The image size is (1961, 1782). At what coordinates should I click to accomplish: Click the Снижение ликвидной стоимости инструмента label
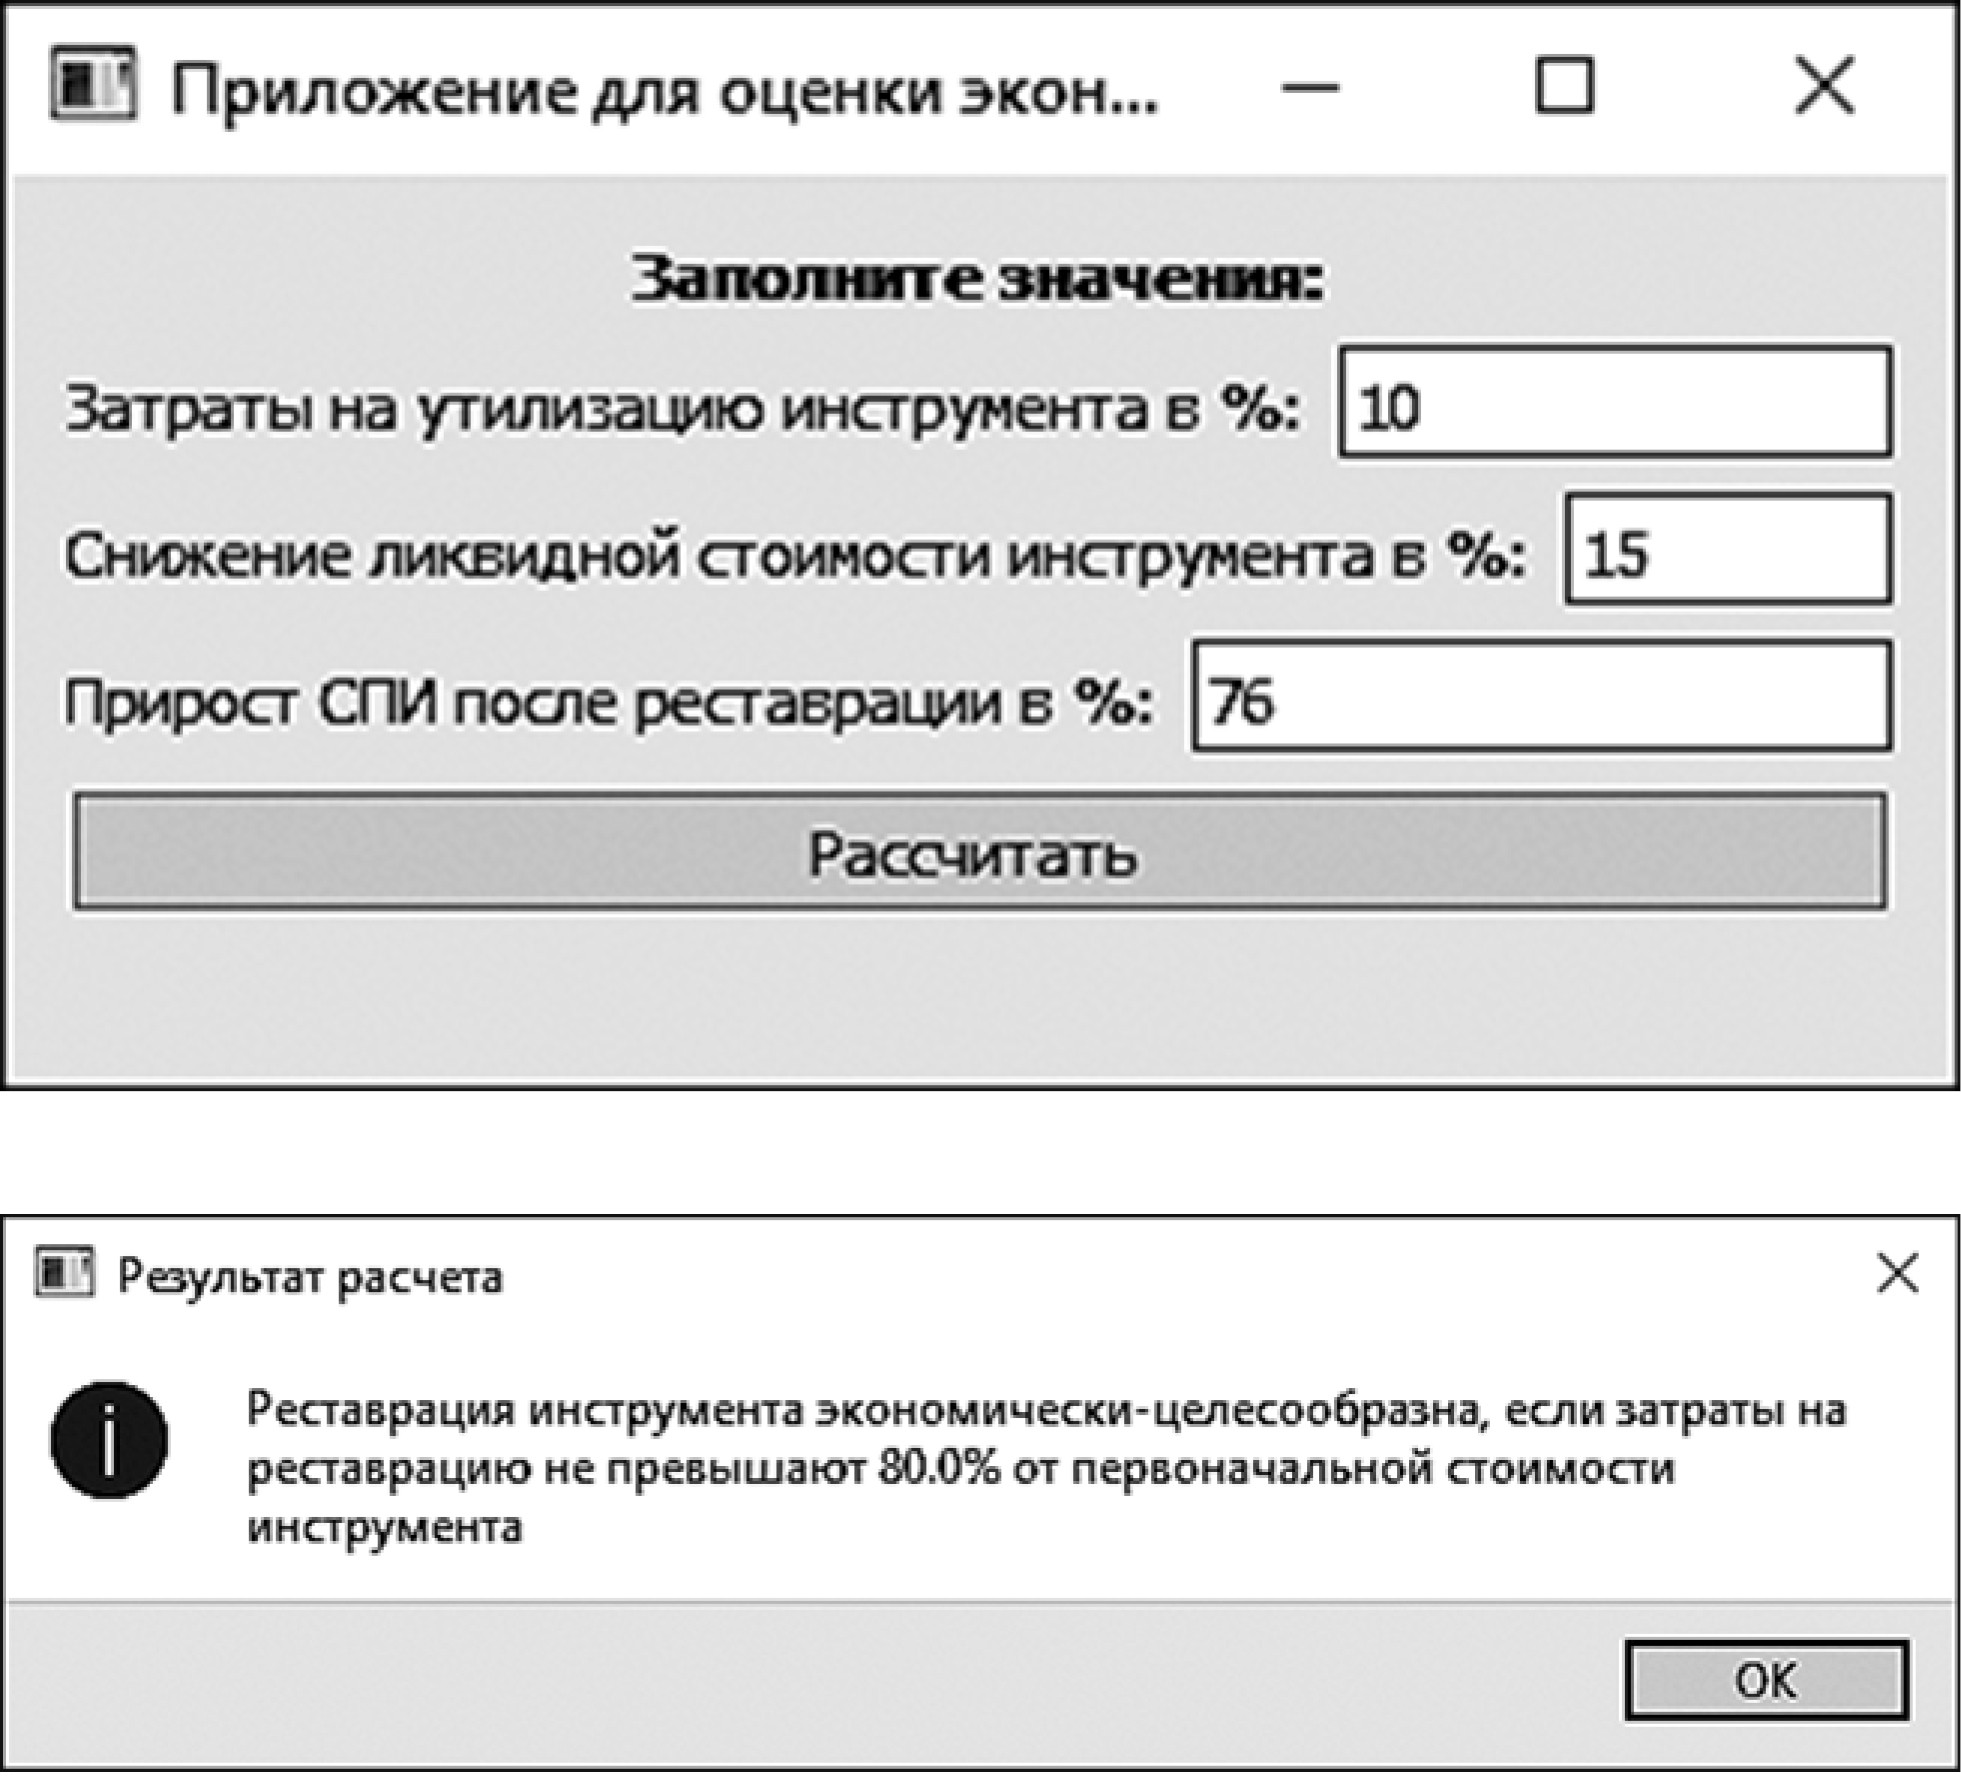(795, 556)
